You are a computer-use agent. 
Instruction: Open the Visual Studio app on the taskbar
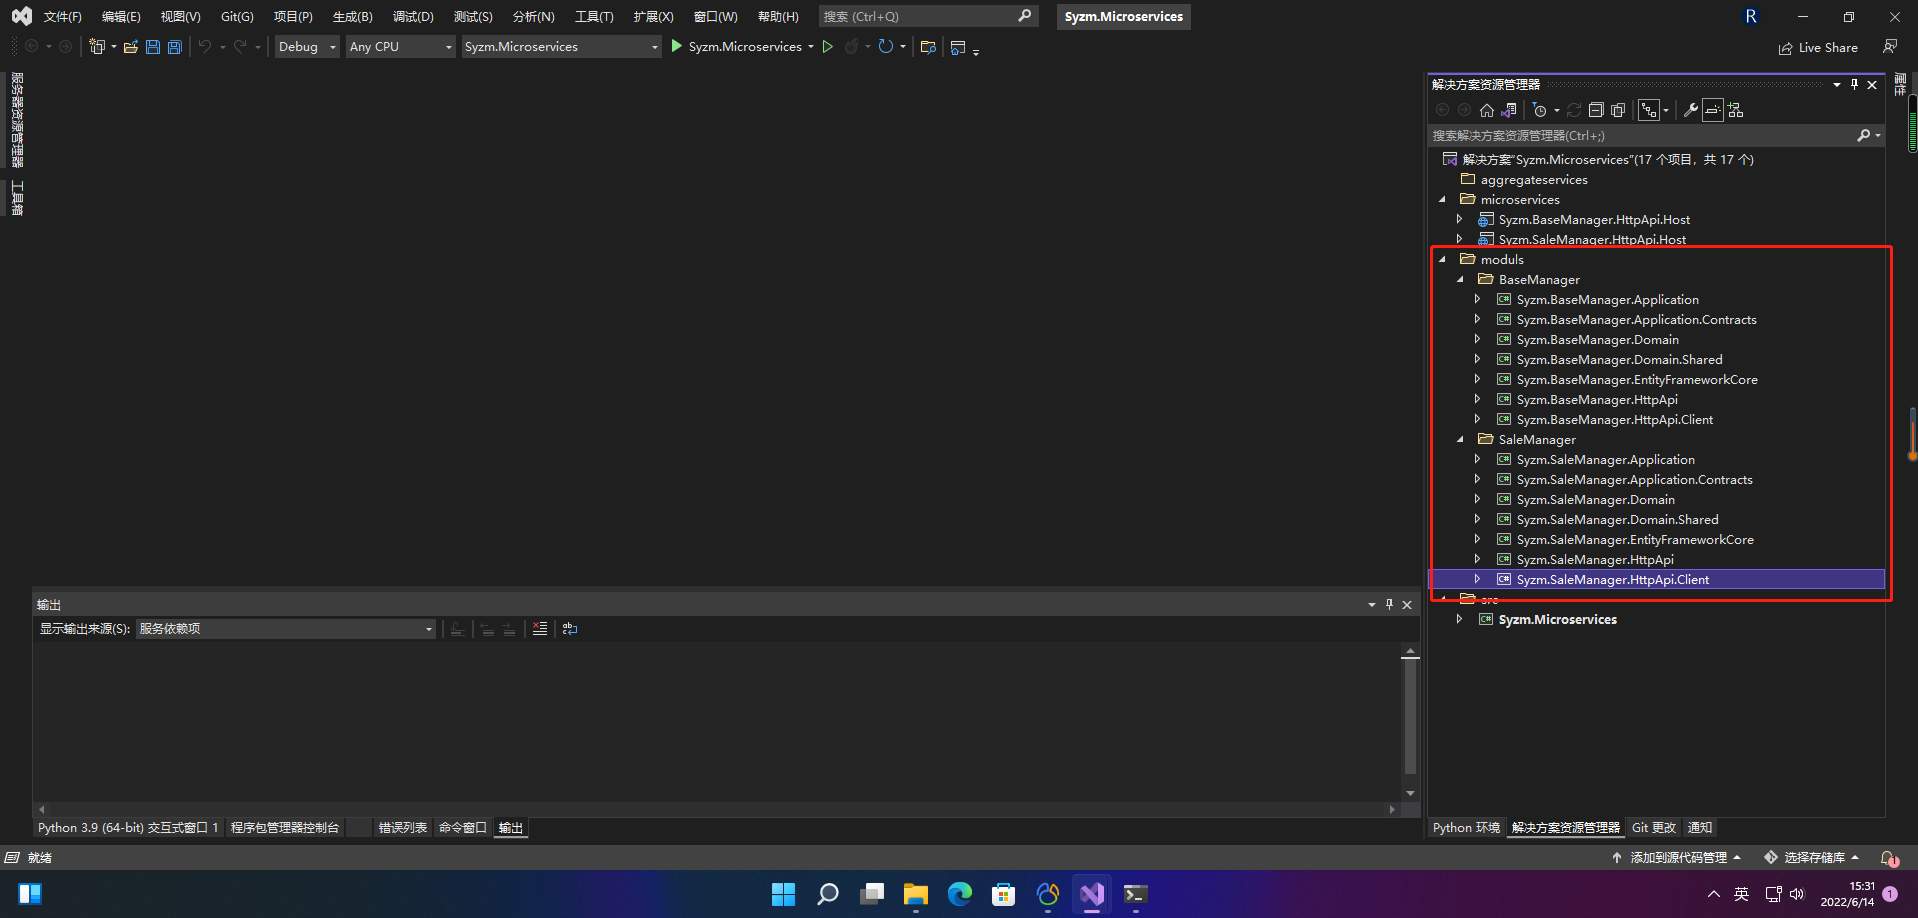(x=1091, y=894)
